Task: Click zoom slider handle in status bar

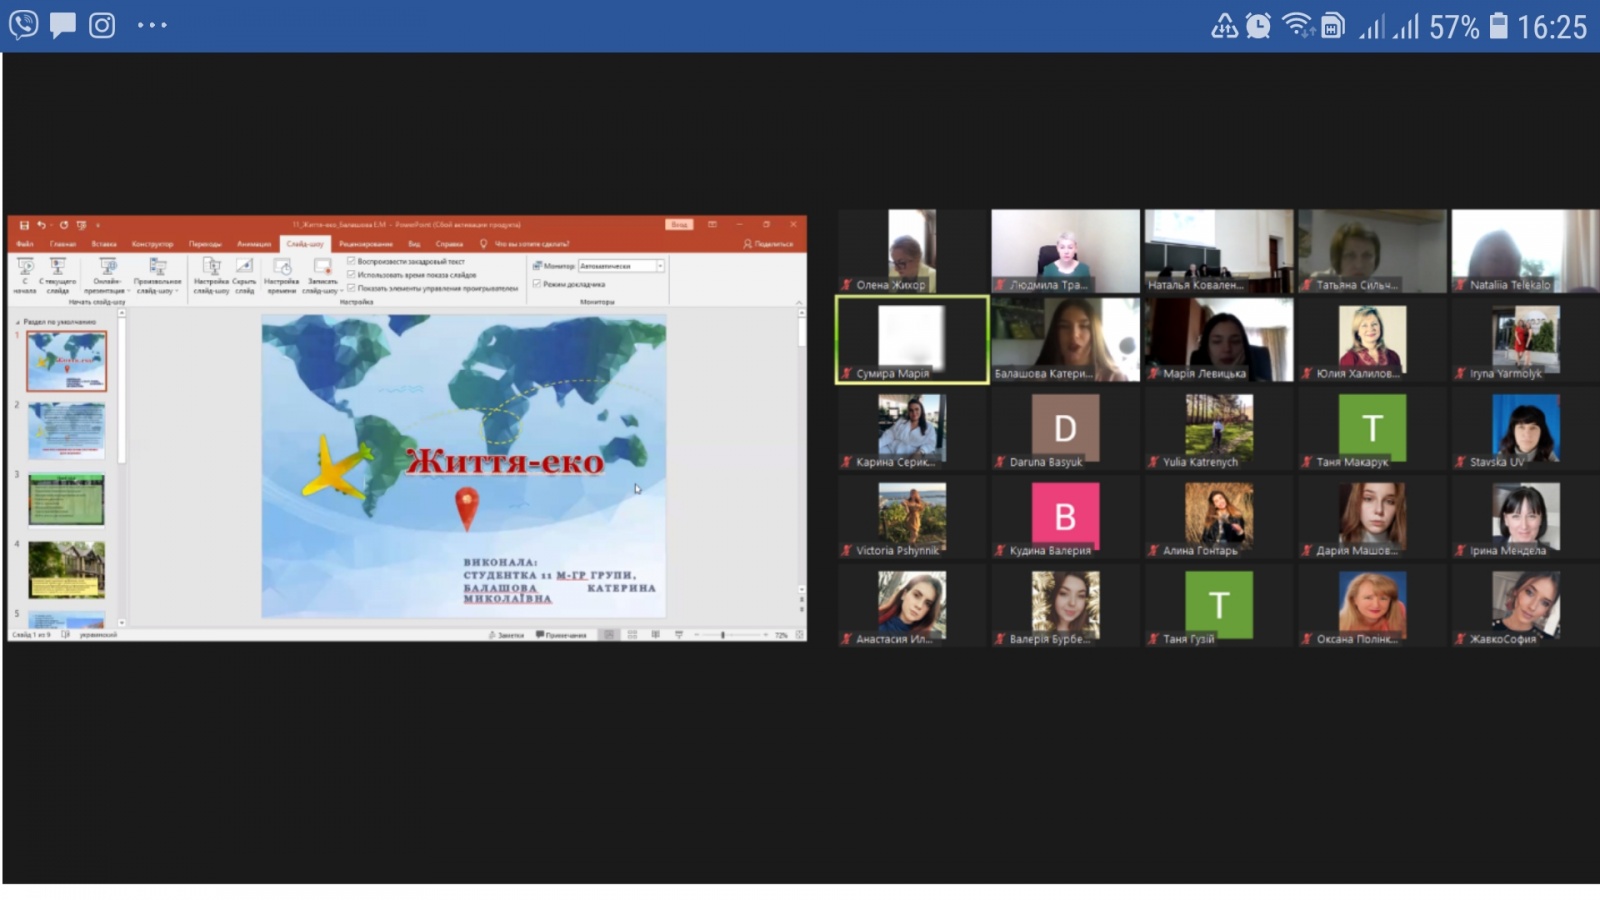Action: [723, 635]
